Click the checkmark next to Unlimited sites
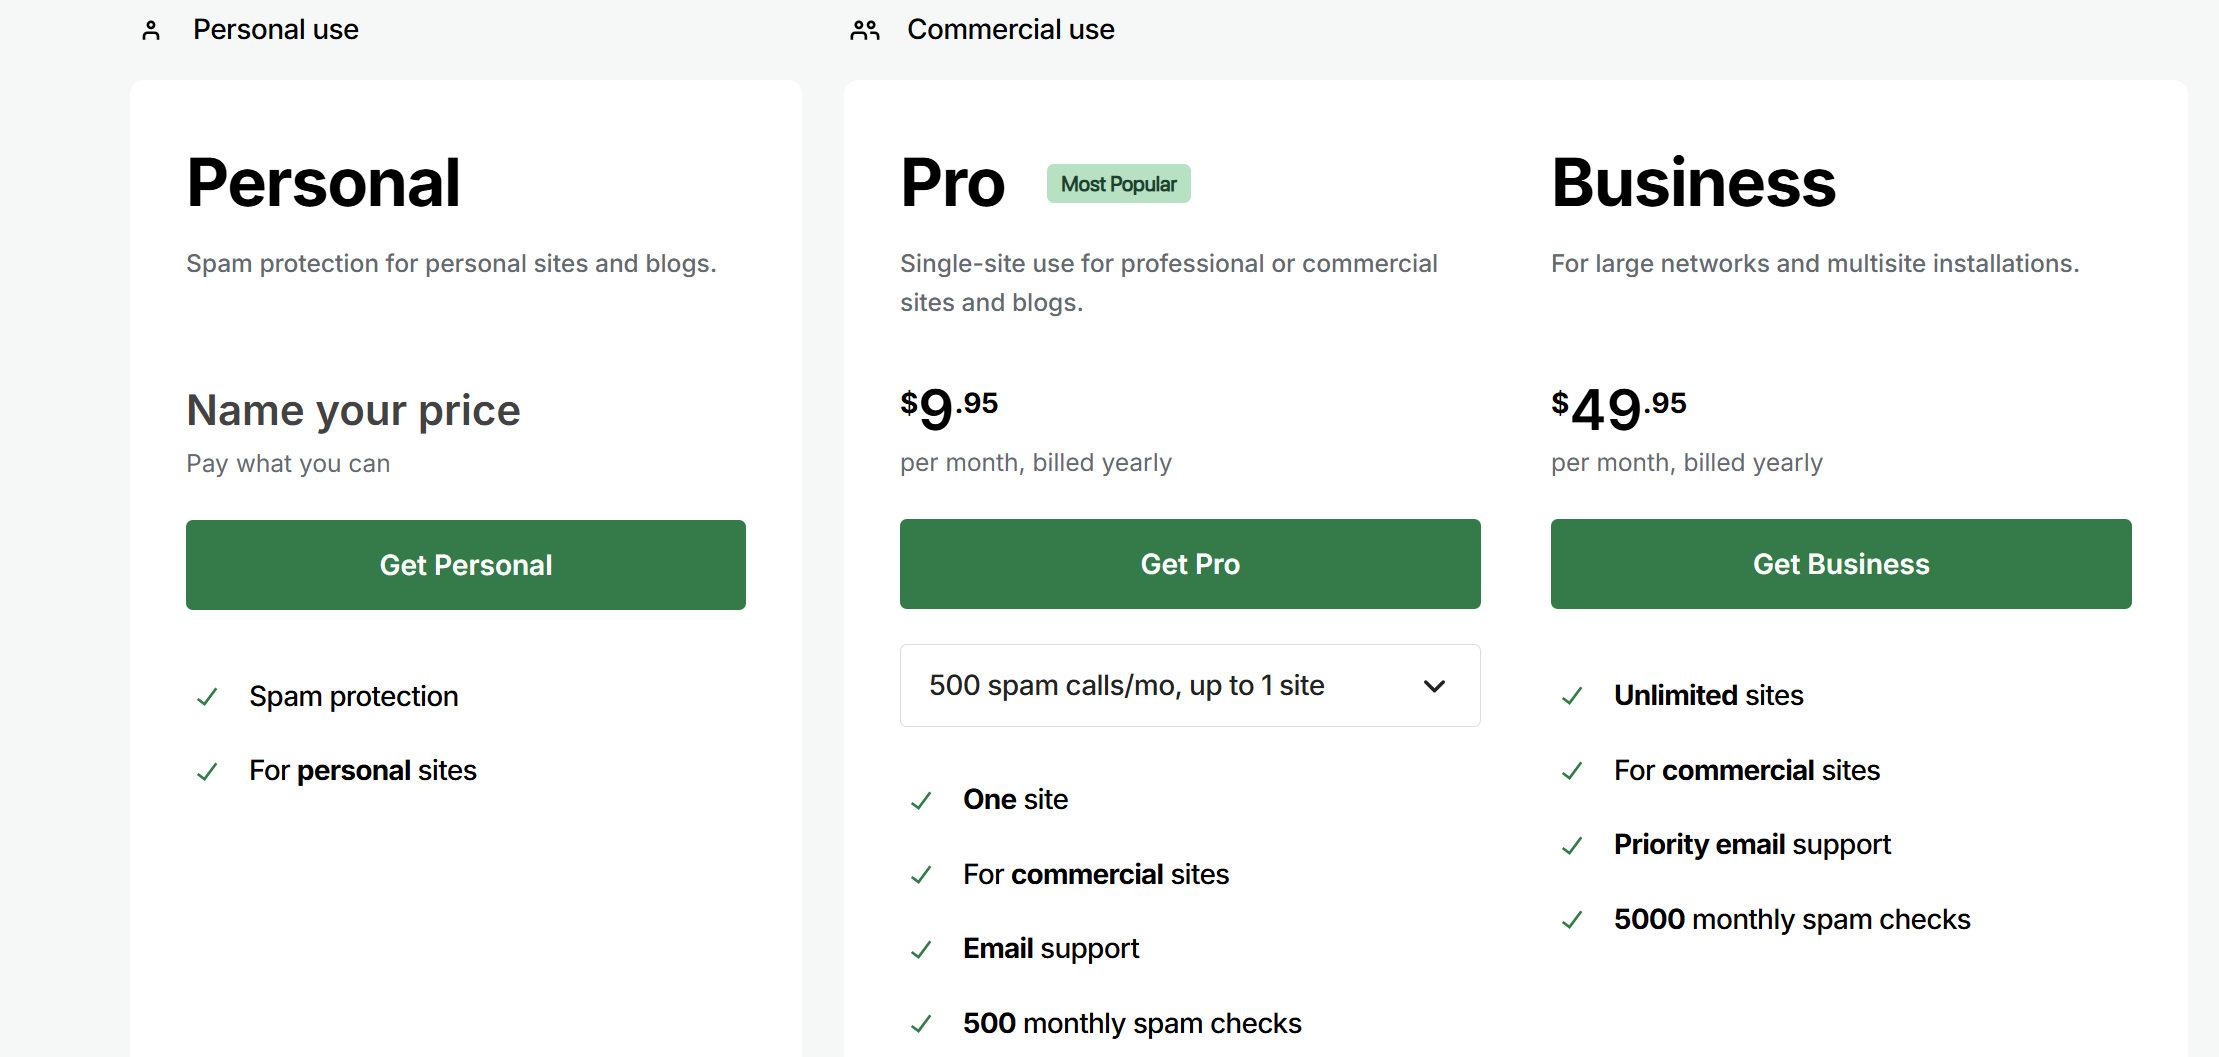2219x1057 pixels. 1572,696
